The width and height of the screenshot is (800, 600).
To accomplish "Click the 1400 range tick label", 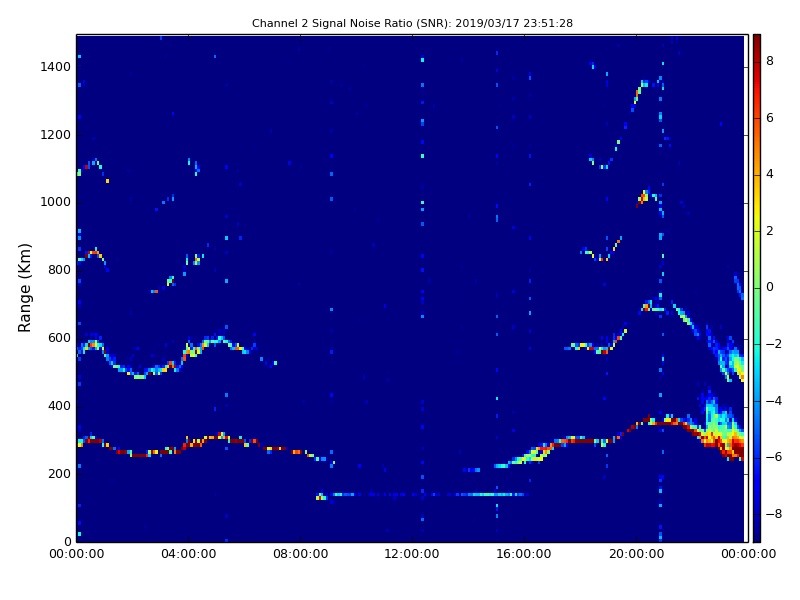I will [x=56, y=67].
